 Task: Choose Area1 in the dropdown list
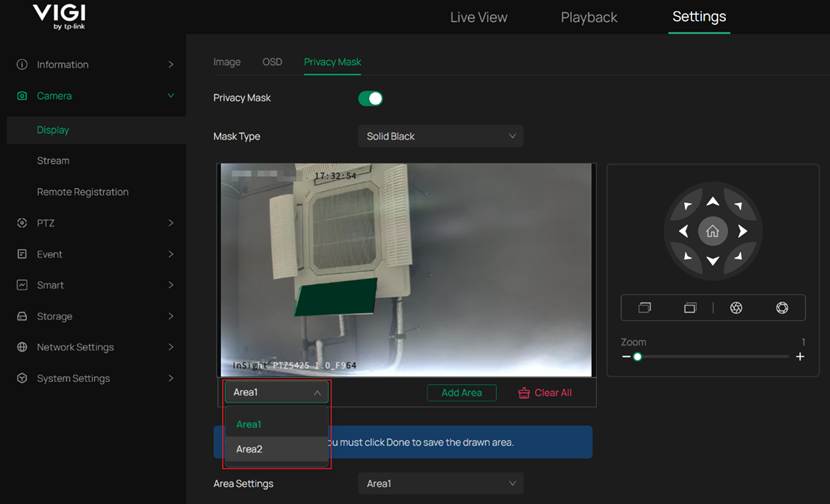click(x=276, y=424)
